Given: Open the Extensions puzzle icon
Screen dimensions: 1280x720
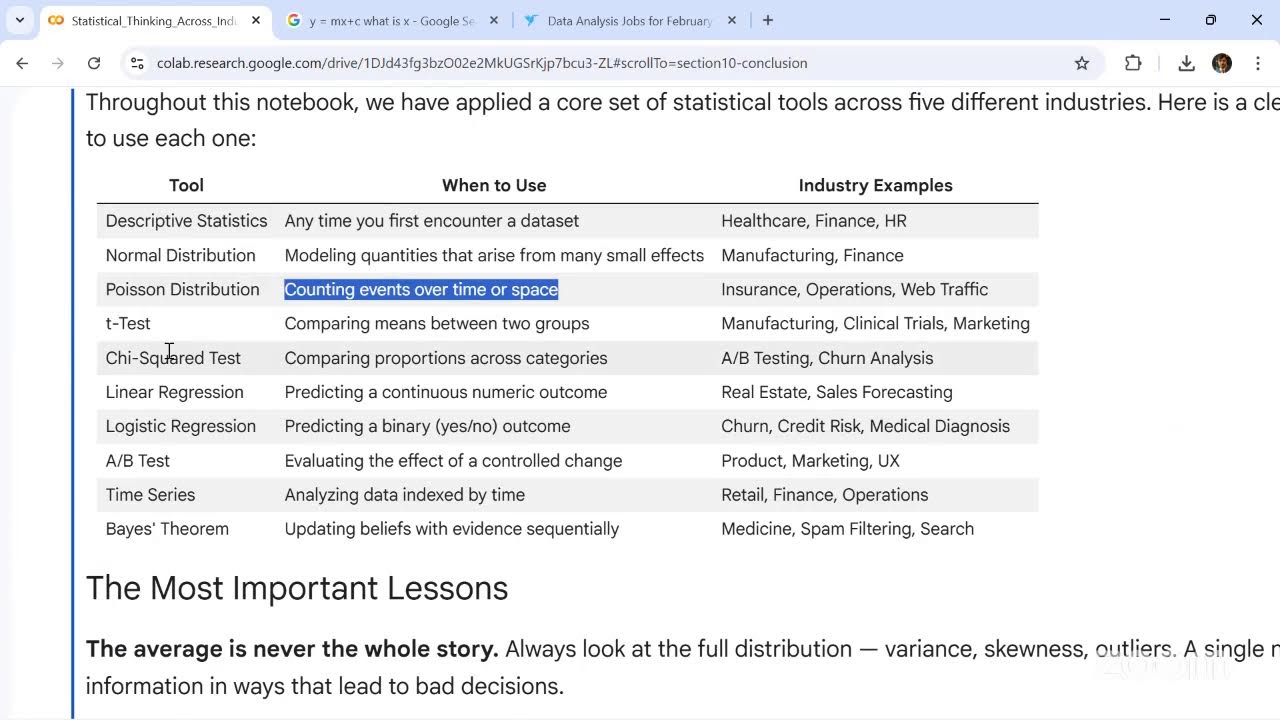Looking at the screenshot, I should click(1133, 63).
